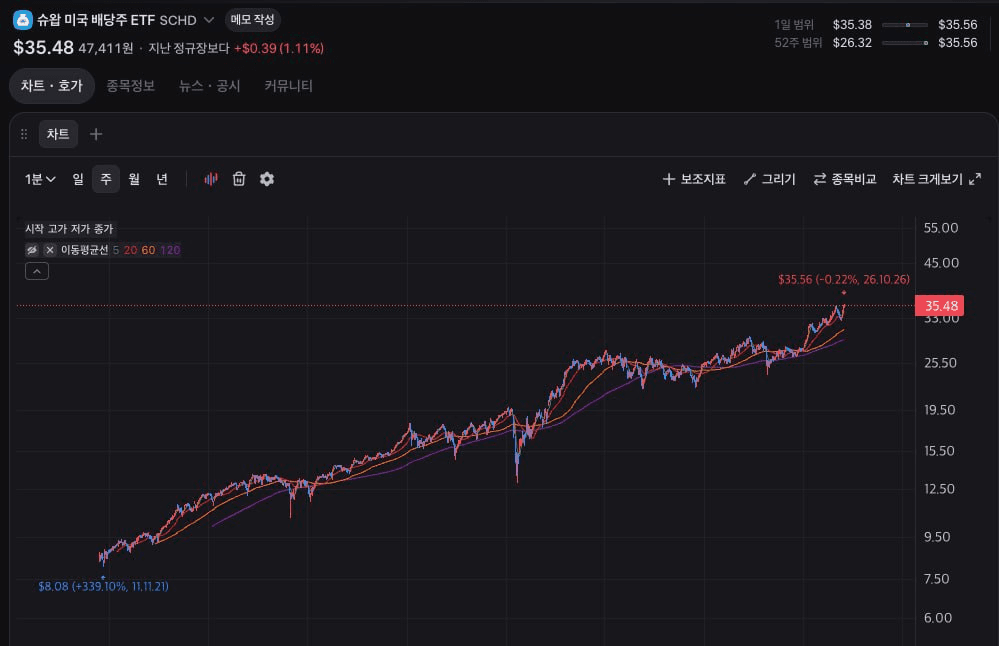Toggle moving average visibility eye icon
This screenshot has width=999, height=646.
32,250
